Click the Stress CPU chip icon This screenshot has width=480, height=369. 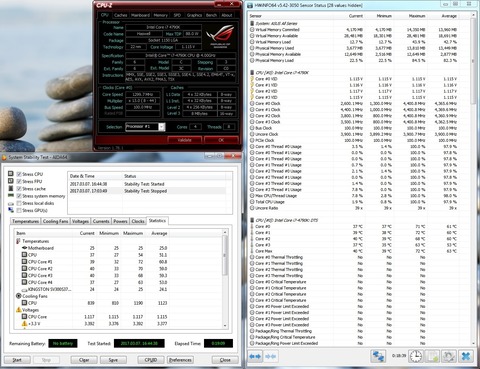pyautogui.click(x=11, y=174)
